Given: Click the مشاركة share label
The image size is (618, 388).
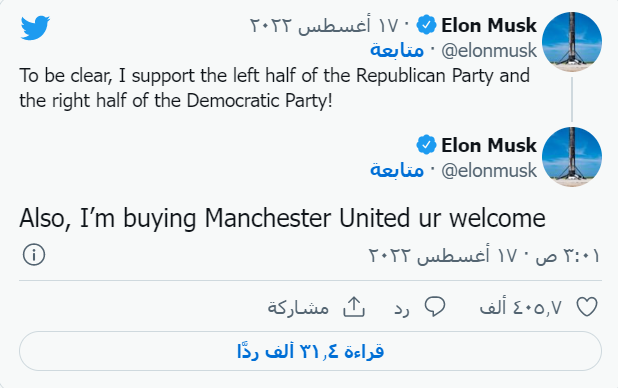Looking at the screenshot, I should click(x=298, y=307).
